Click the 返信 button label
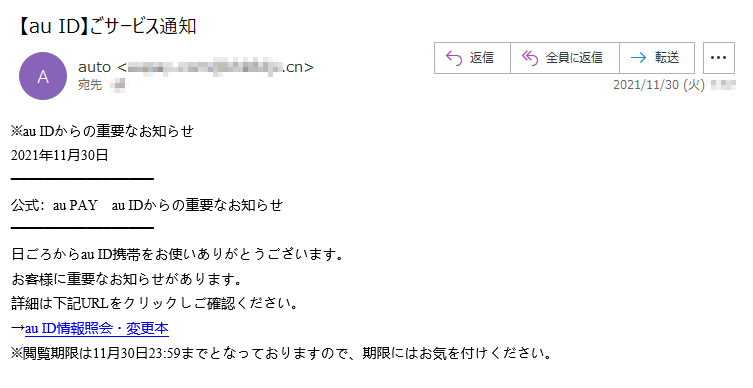This screenshot has height=388, width=753. pyautogui.click(x=482, y=58)
